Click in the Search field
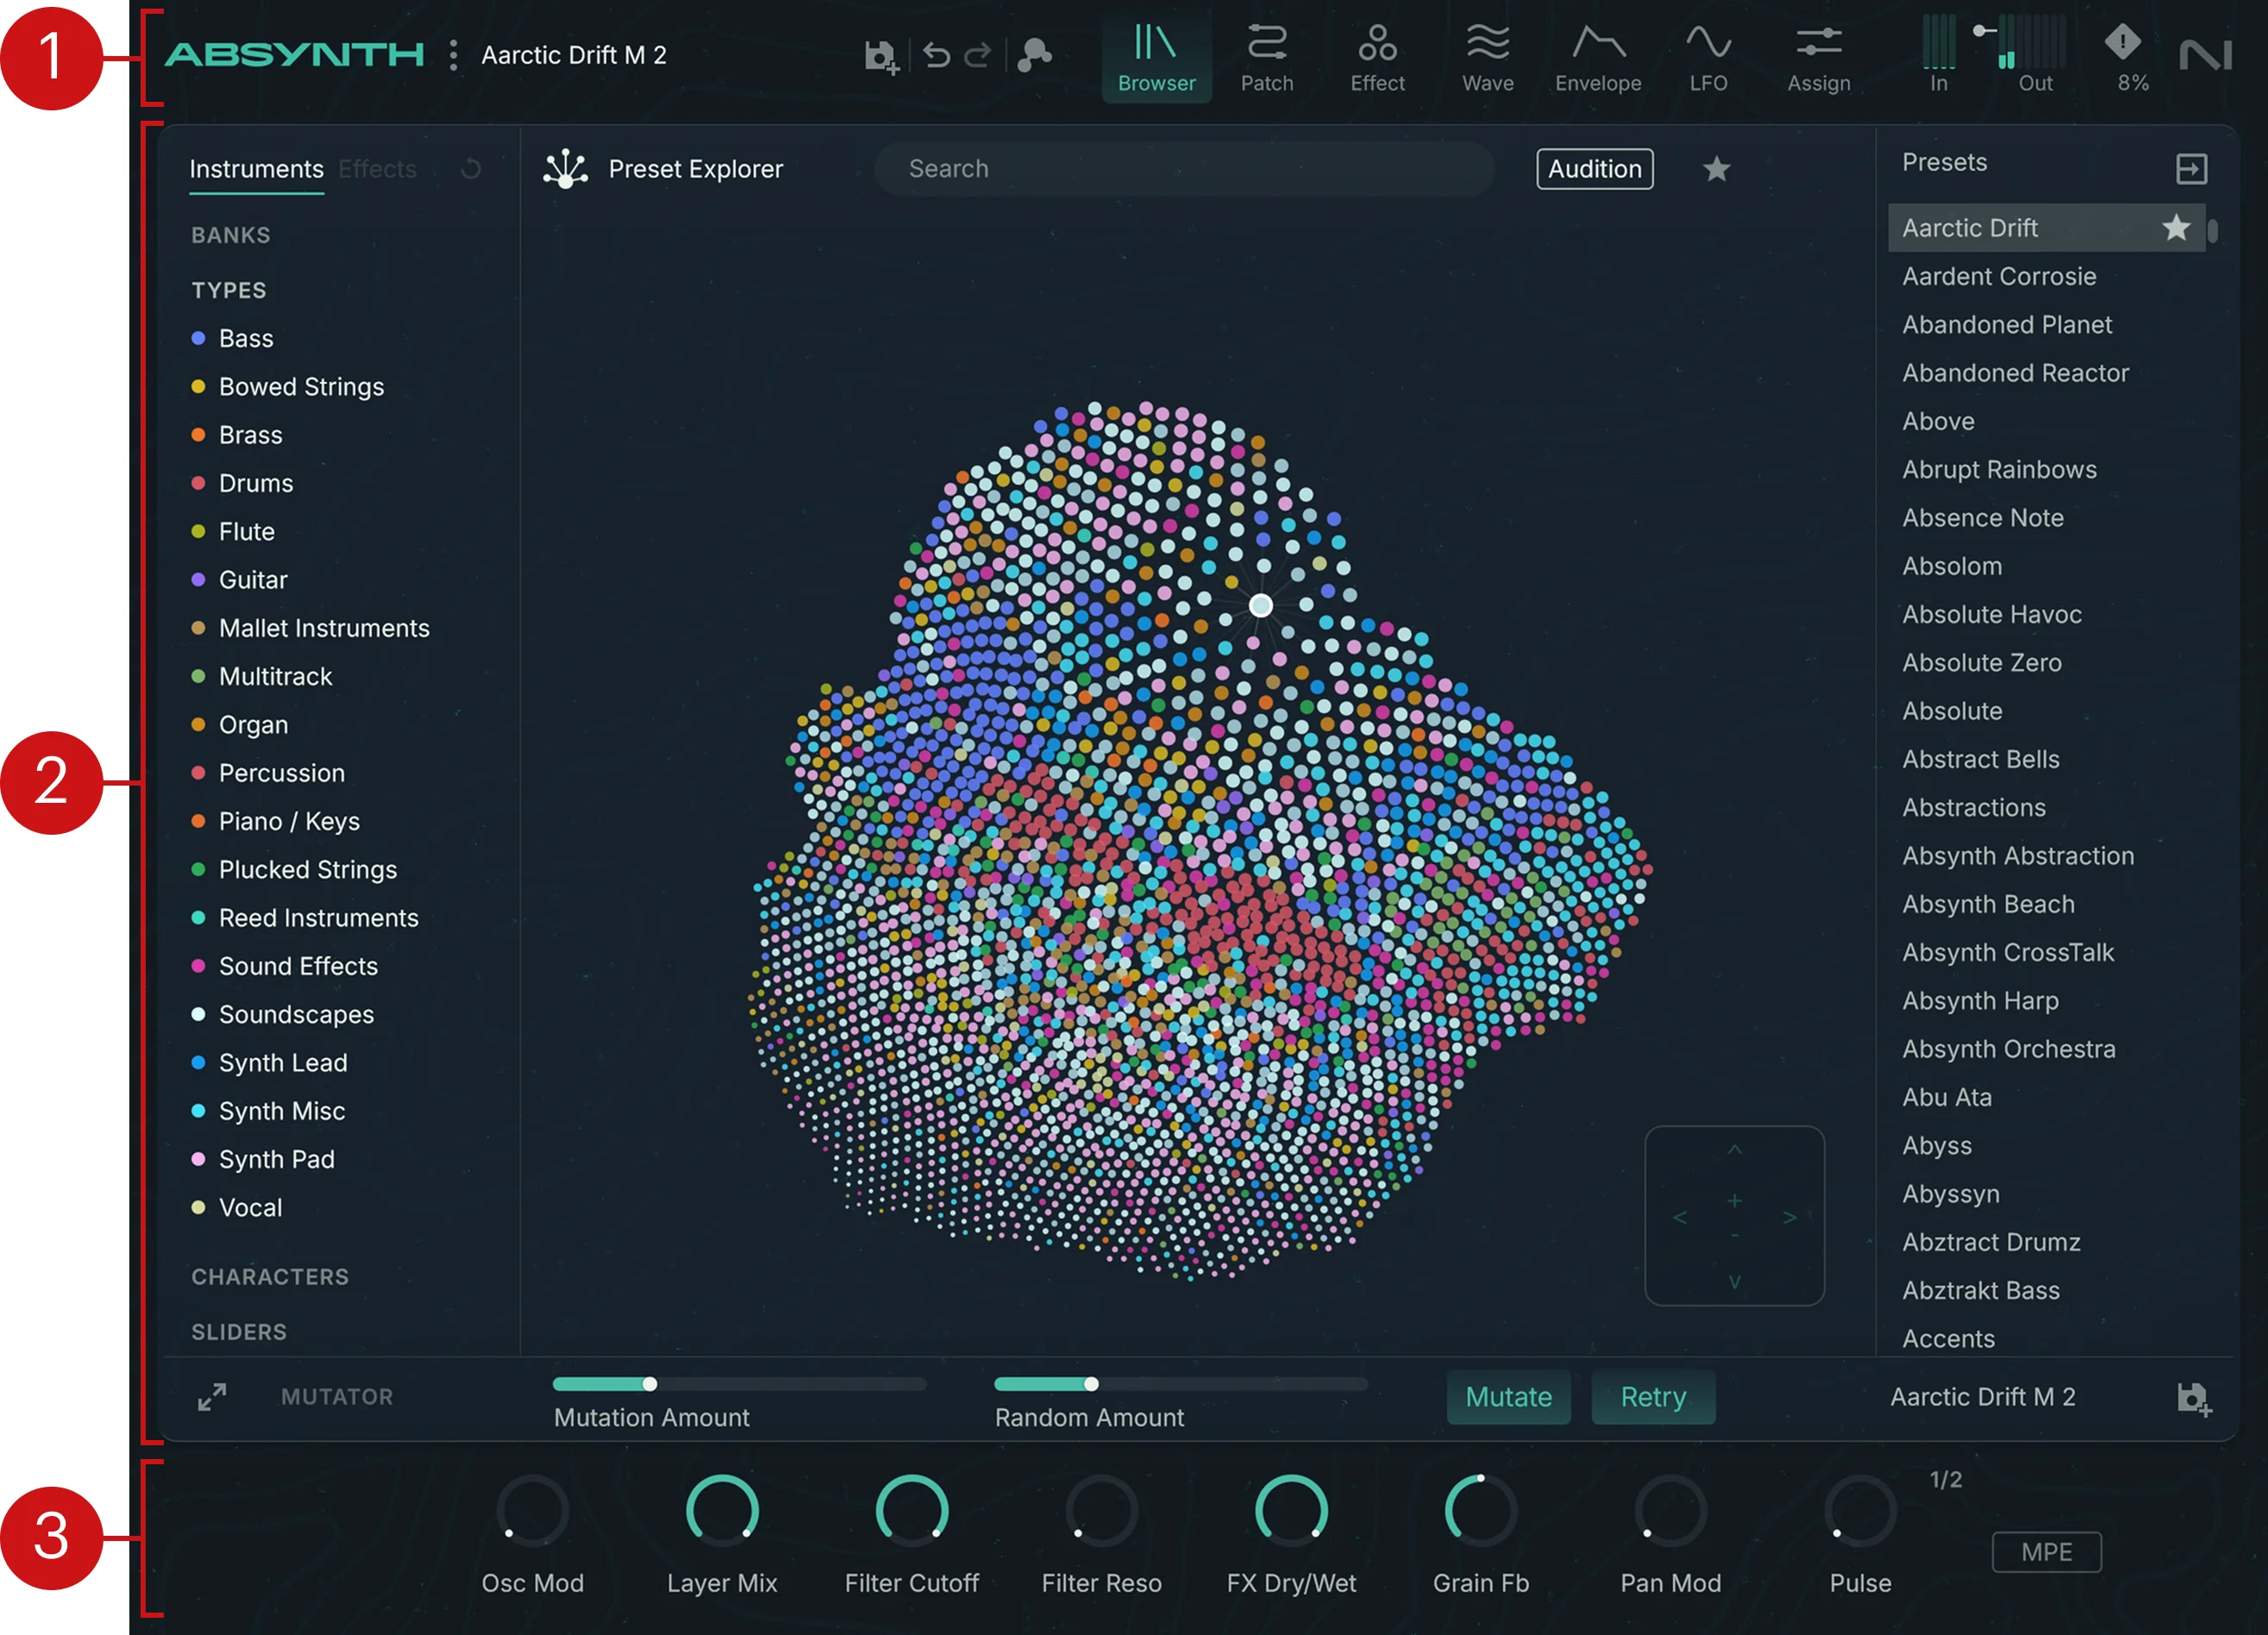Viewport: 2268px width, 1635px height. pyautogui.click(x=1184, y=169)
